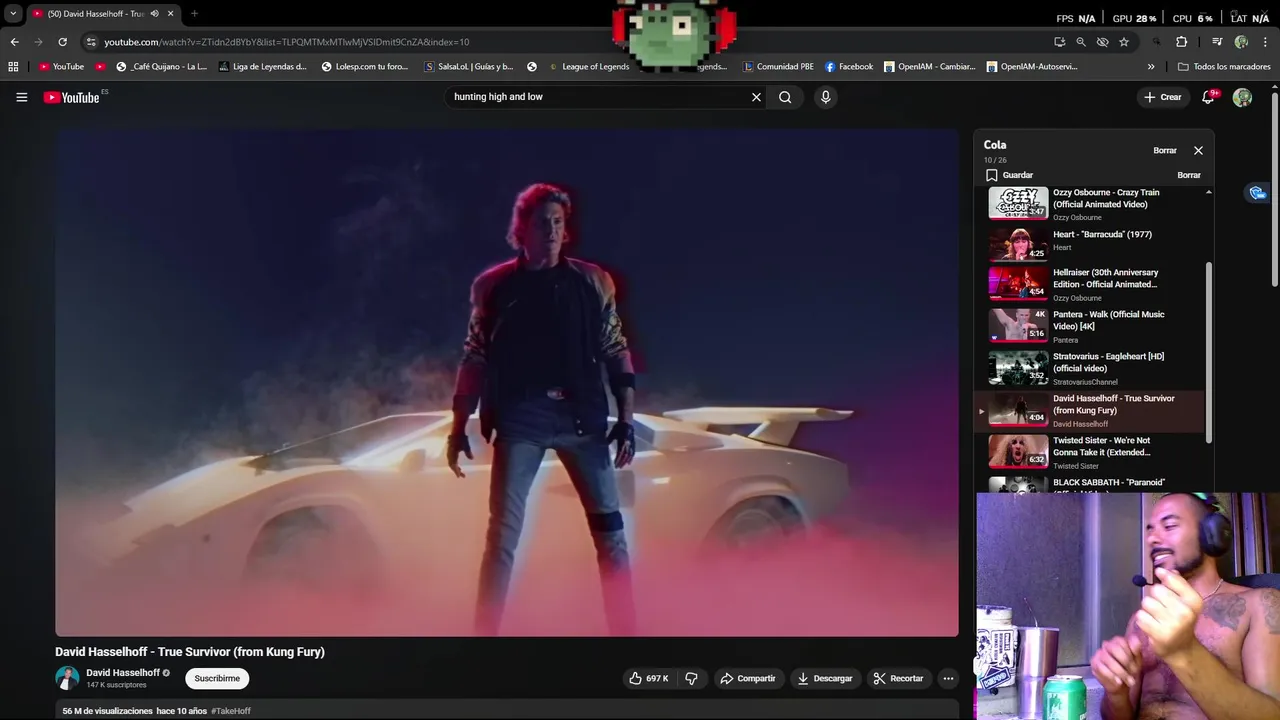Open Facebook bookmark
This screenshot has width=1280, height=720.
(x=849, y=67)
